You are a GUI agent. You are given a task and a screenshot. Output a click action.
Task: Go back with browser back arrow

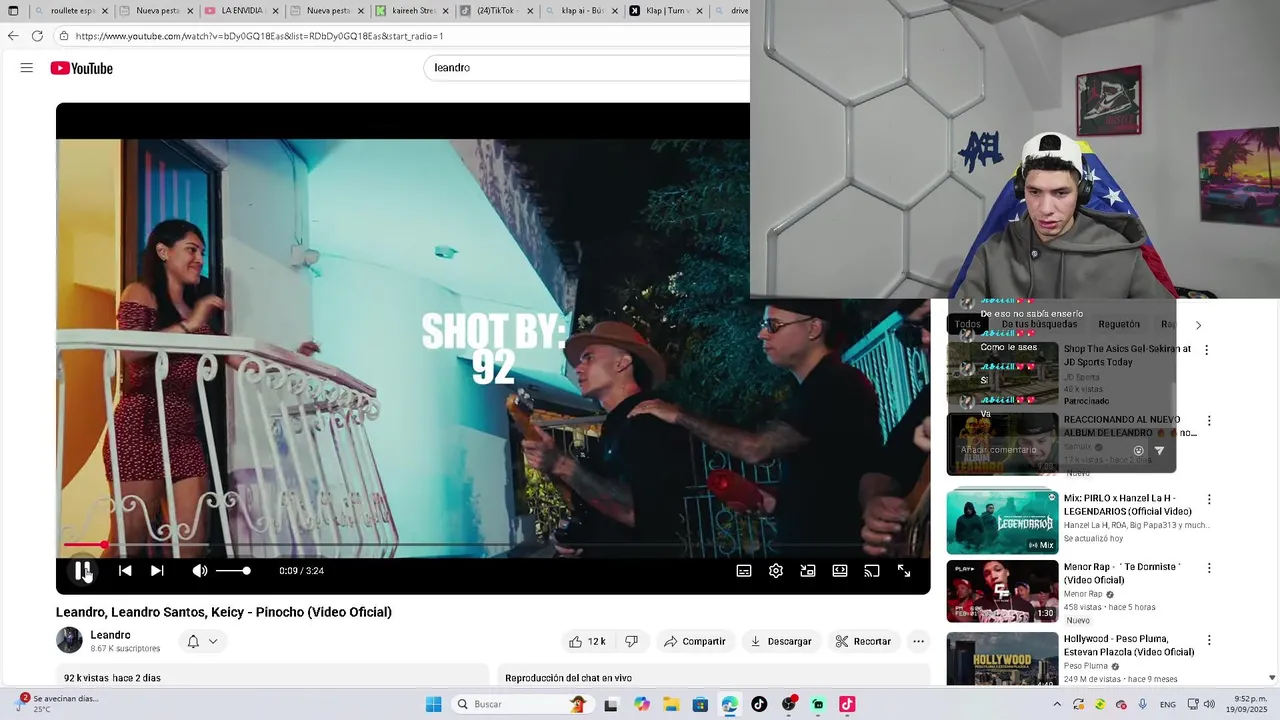(13, 36)
